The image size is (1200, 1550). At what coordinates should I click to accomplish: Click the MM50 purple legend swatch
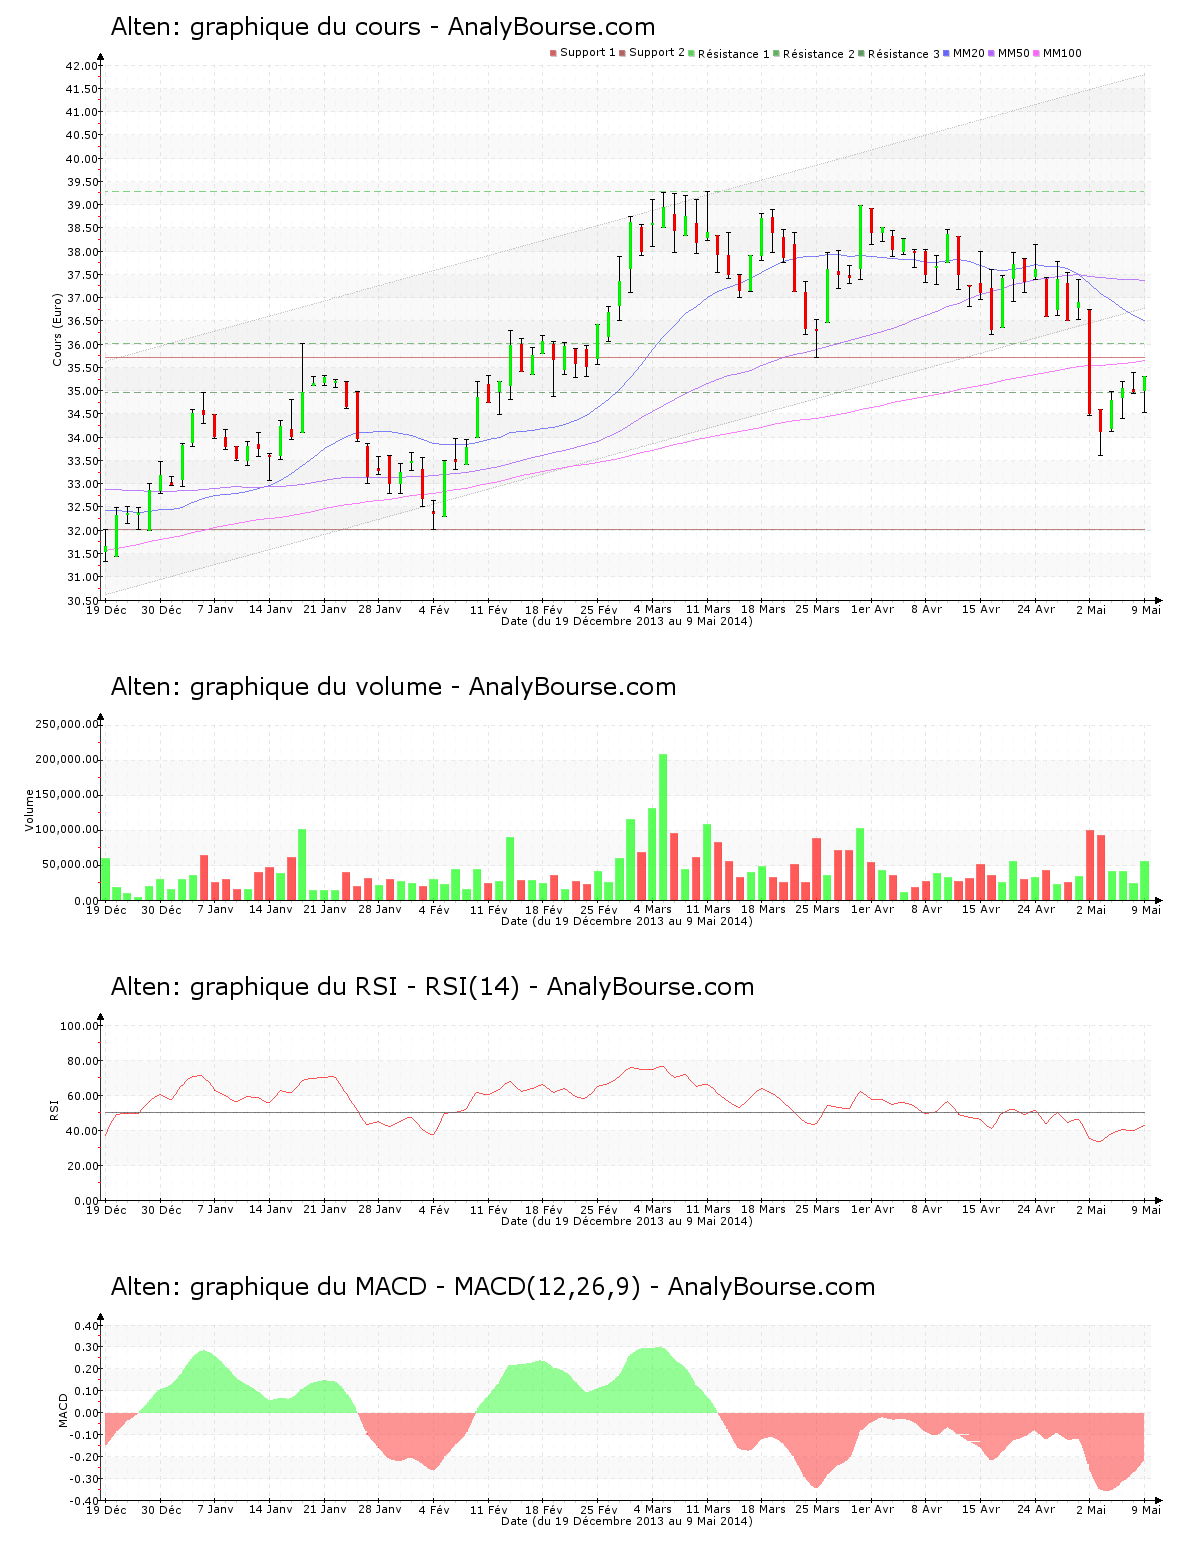991,53
